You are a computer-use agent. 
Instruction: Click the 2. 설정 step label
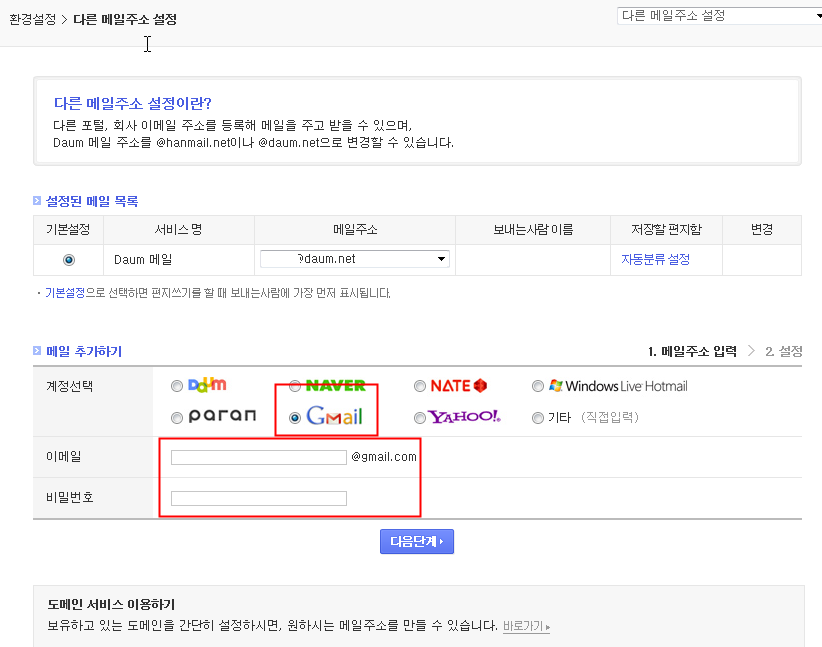[x=784, y=351]
